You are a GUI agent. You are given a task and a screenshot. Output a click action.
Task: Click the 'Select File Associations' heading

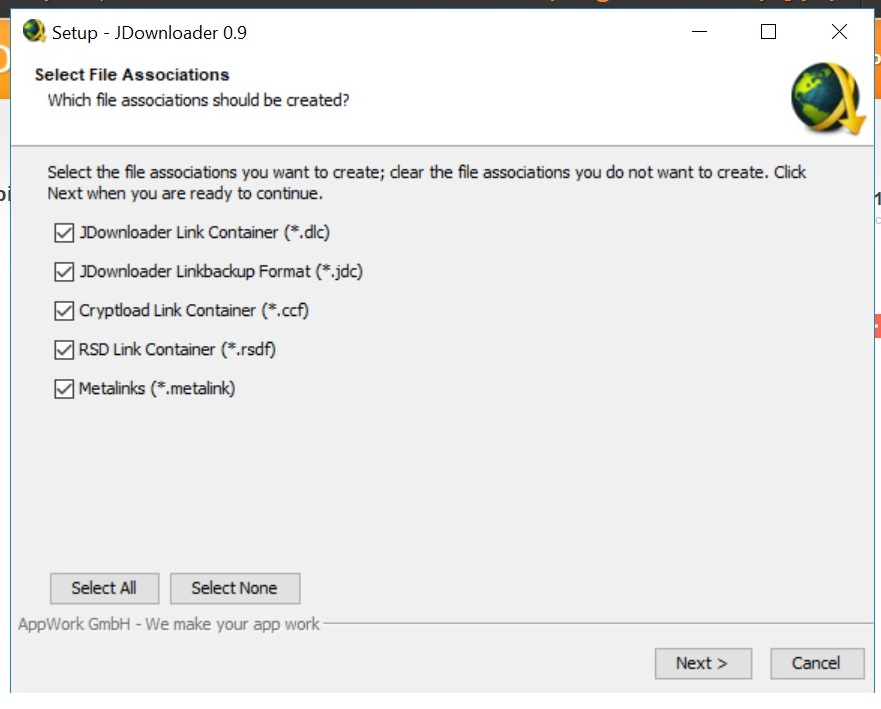(132, 75)
